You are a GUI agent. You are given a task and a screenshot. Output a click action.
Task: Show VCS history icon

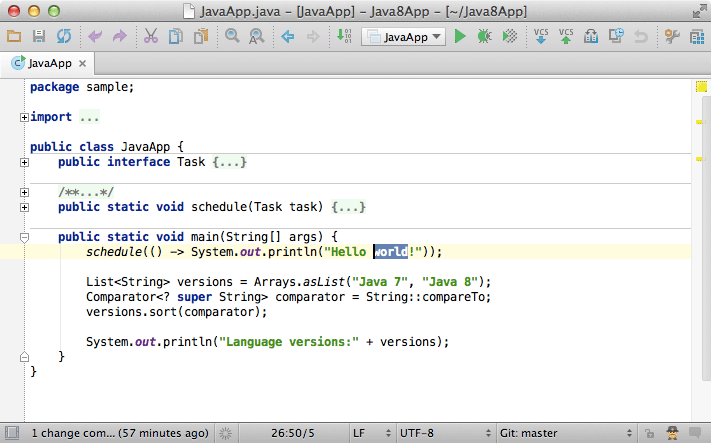point(616,36)
